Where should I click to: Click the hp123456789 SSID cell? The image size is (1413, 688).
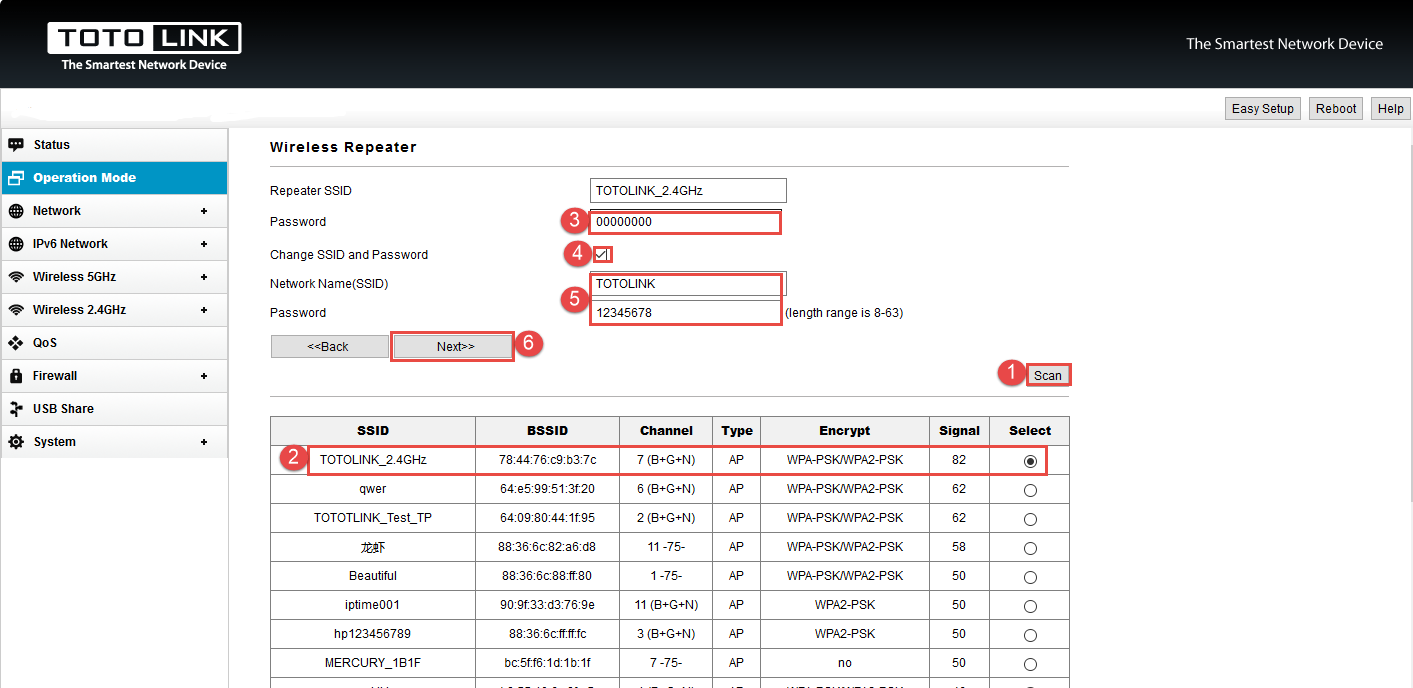click(x=373, y=634)
